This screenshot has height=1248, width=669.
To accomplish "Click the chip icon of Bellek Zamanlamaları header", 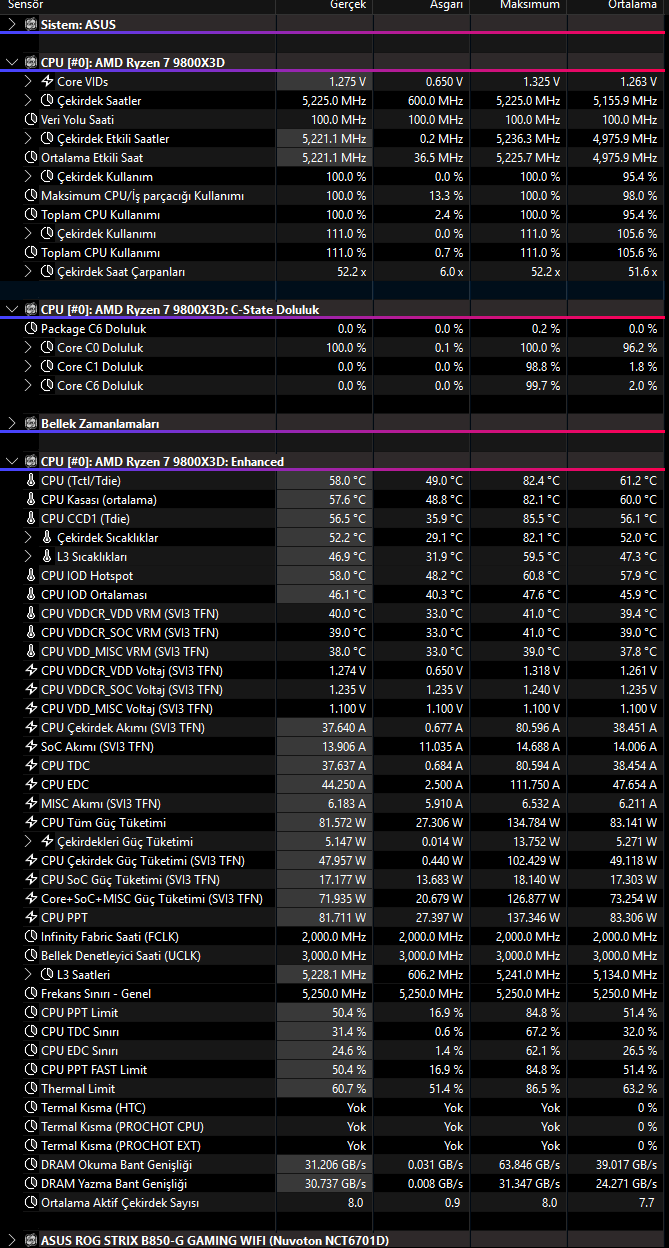I will (30, 424).
